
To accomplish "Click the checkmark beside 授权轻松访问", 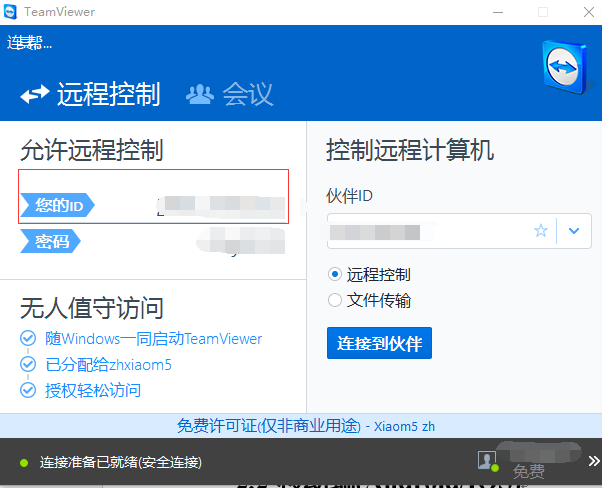I will coord(28,390).
